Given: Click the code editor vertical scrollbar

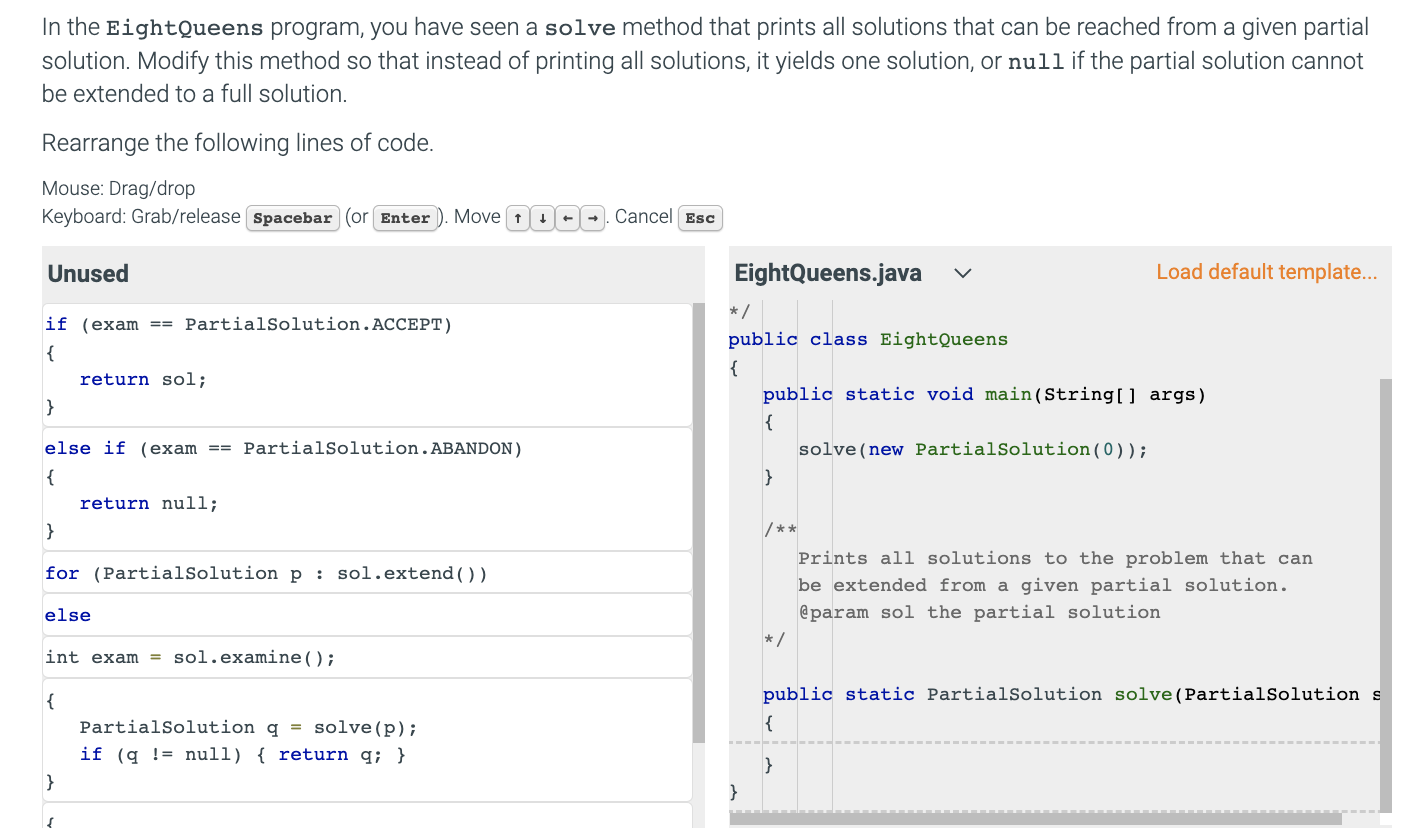Looking at the screenshot, I should click(x=1385, y=595).
